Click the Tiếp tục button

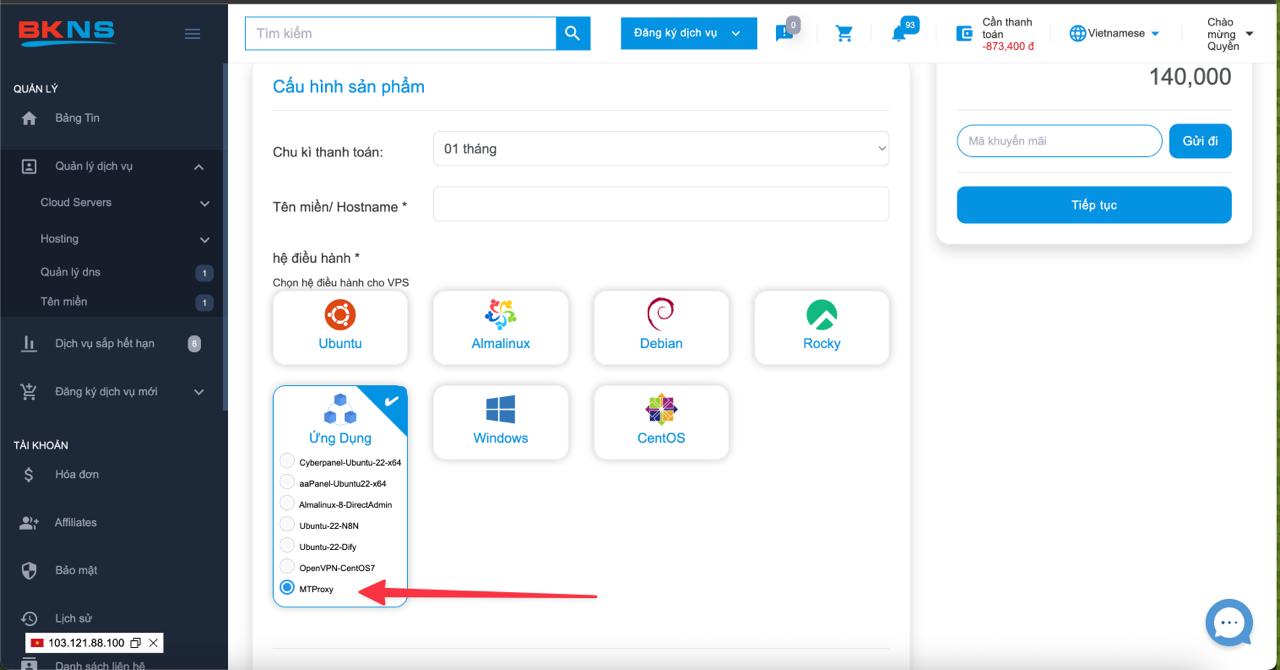(x=1093, y=204)
